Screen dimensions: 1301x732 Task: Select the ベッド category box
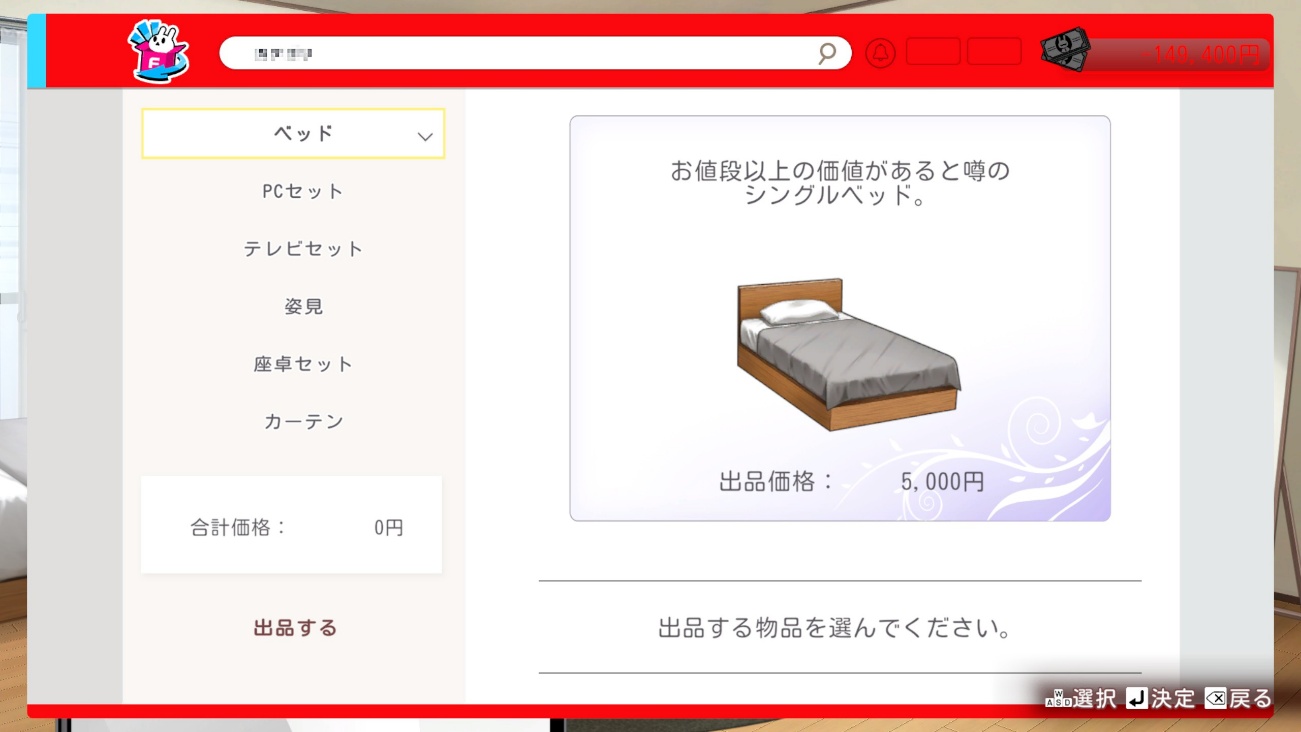(x=293, y=134)
